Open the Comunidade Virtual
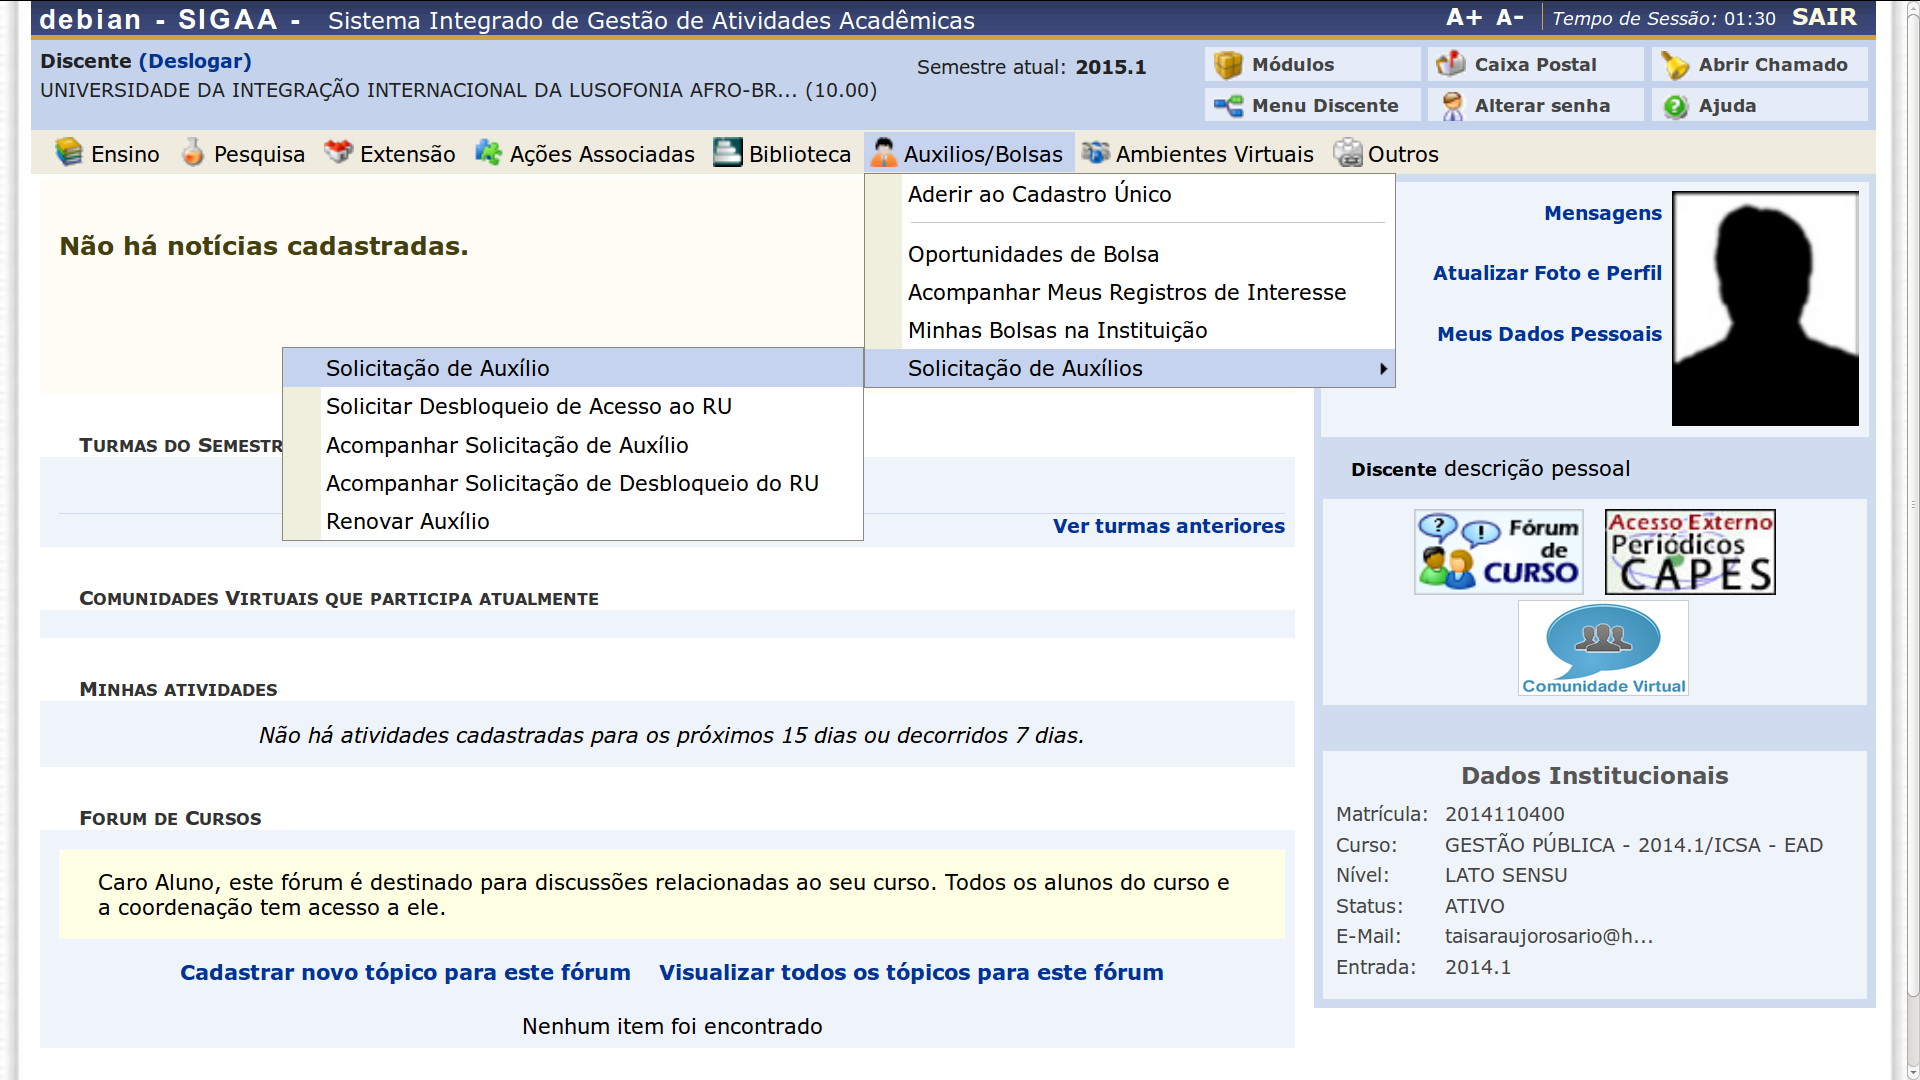Screen dimensions: 1920x1080 [1602, 647]
